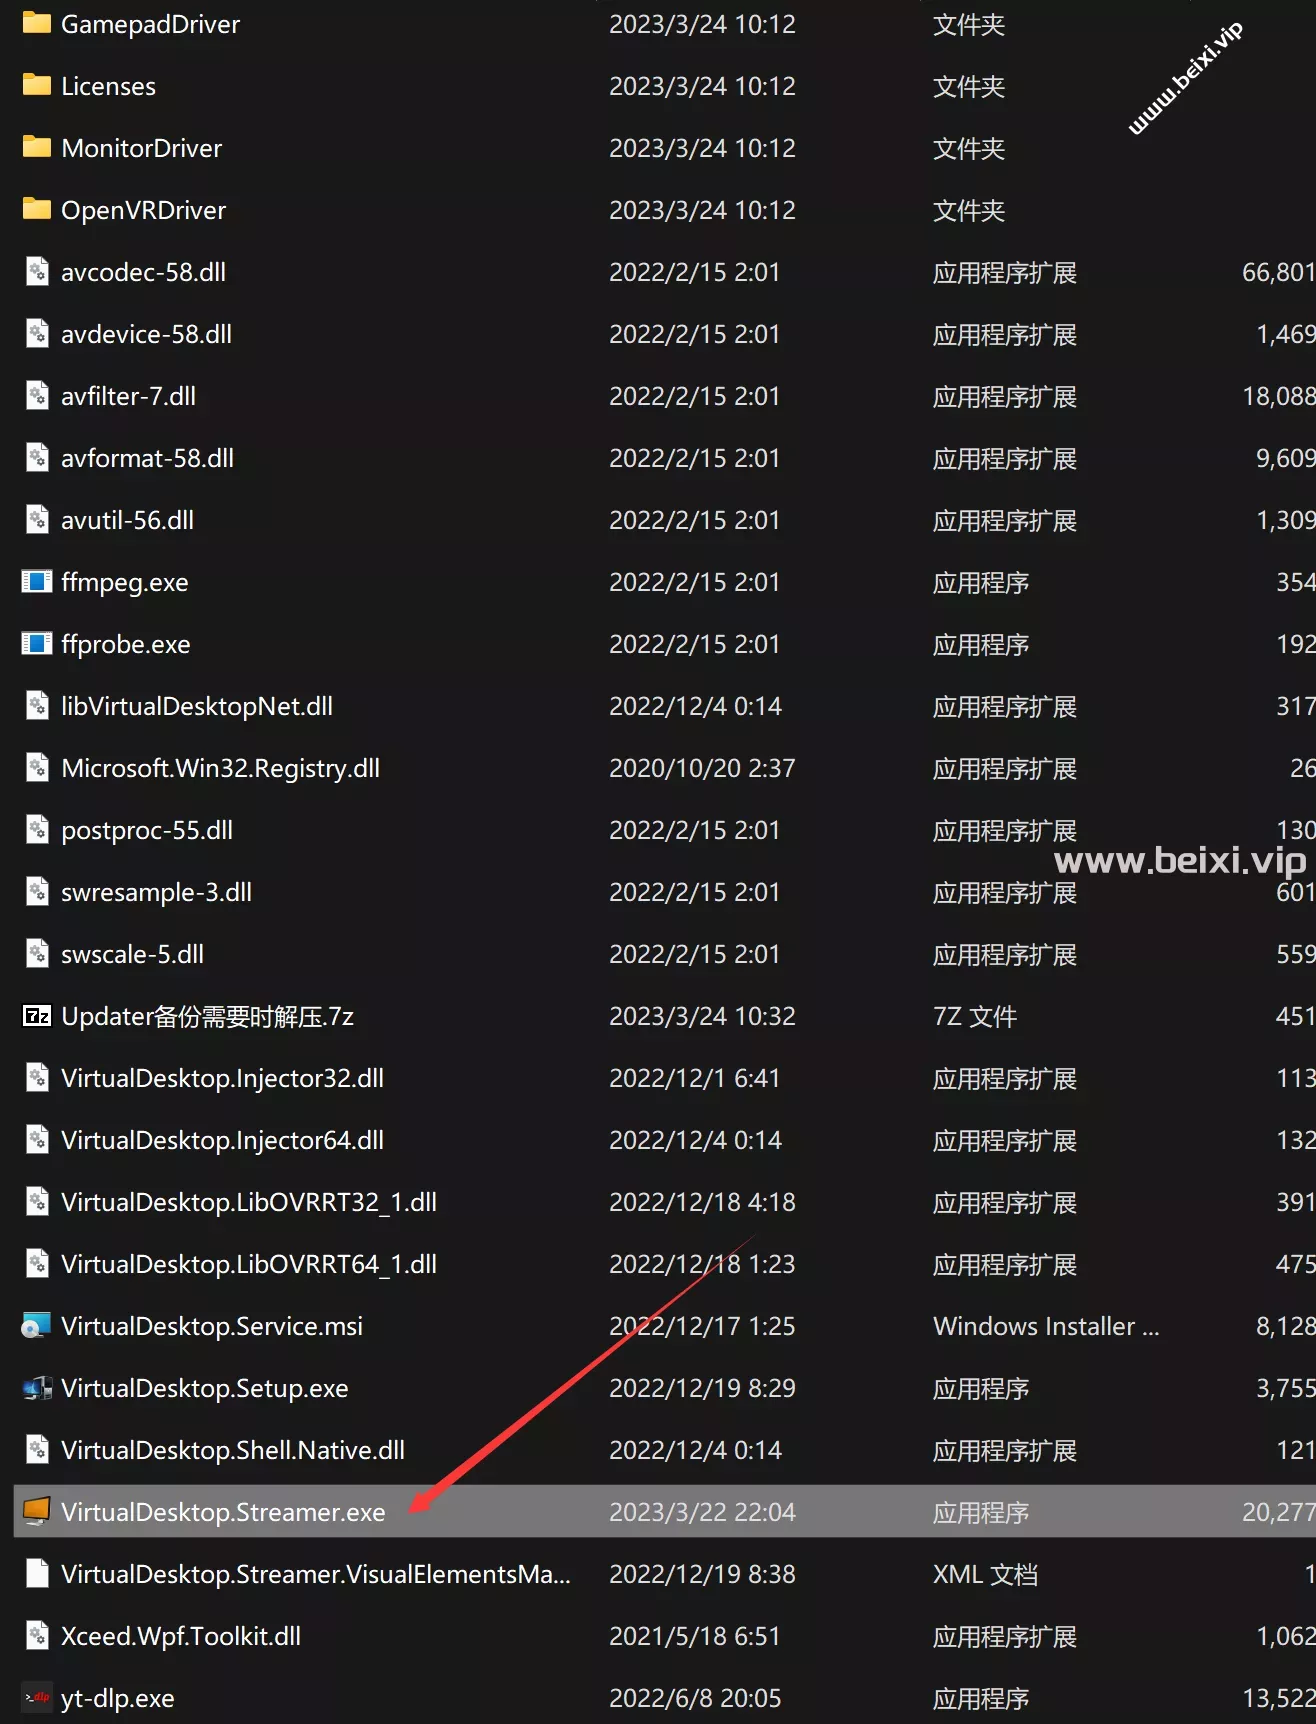Image resolution: width=1316 pixels, height=1724 pixels.
Task: Select the file name ffprobe.exe
Action: [x=126, y=644]
